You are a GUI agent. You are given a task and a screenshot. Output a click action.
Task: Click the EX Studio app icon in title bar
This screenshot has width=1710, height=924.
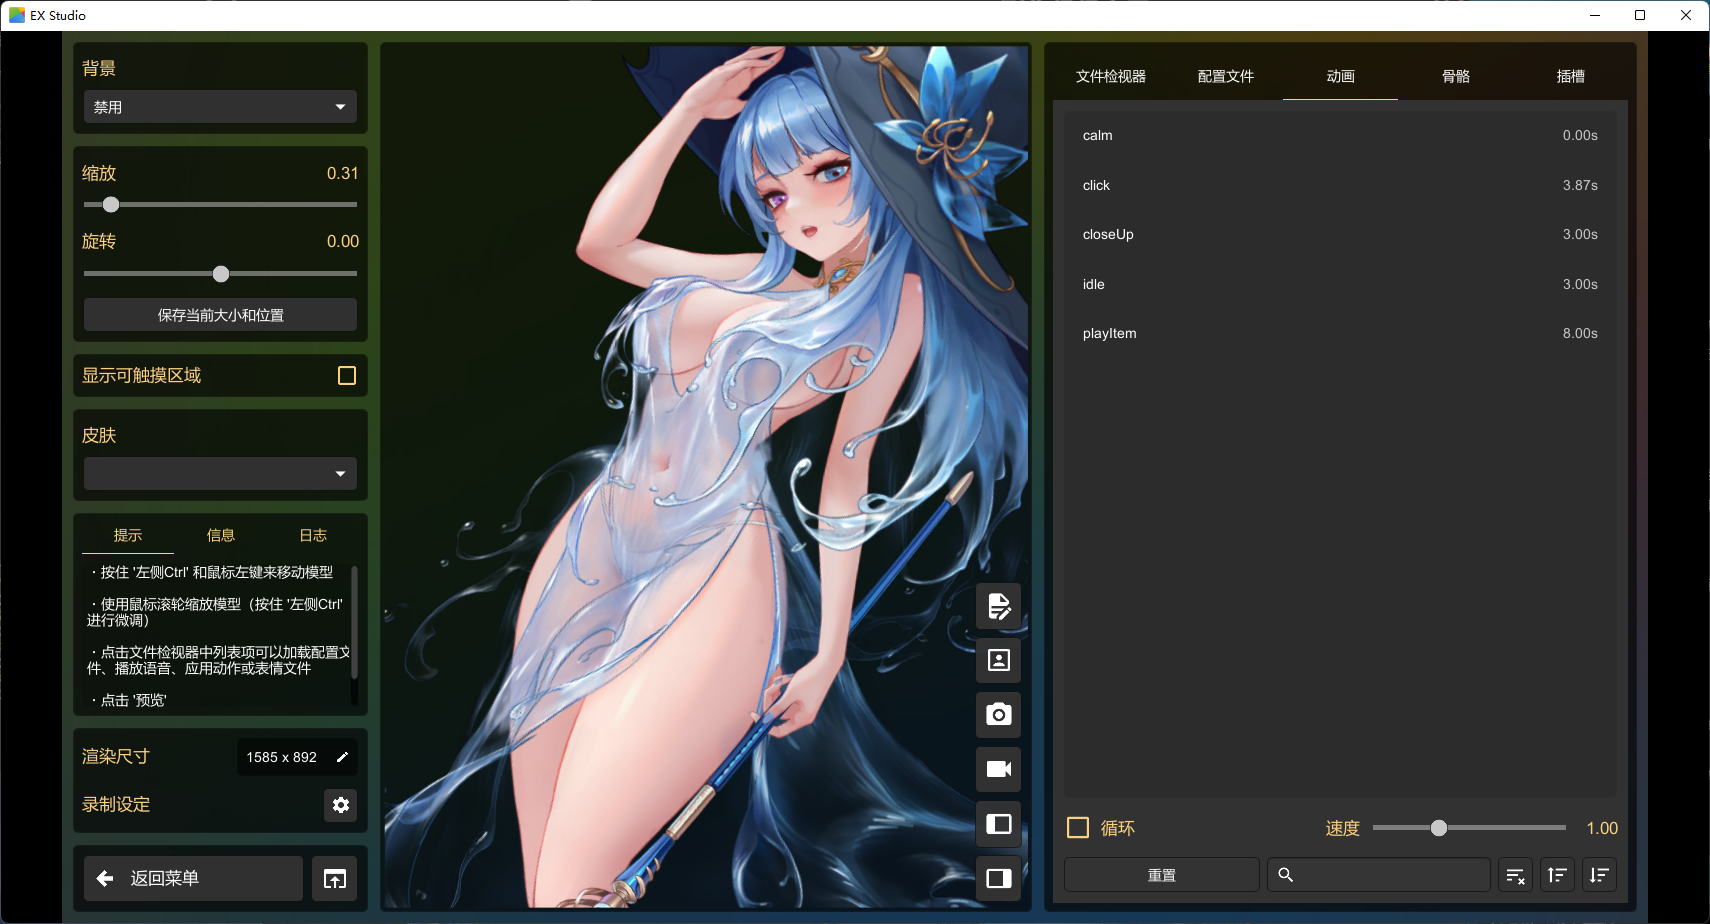[x=16, y=15]
